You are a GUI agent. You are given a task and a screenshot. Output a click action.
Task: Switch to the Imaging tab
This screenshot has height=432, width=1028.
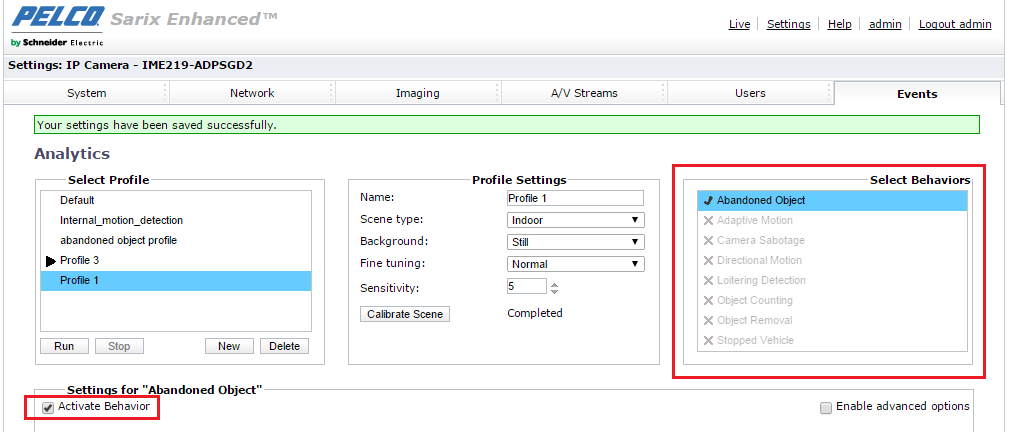(x=417, y=93)
